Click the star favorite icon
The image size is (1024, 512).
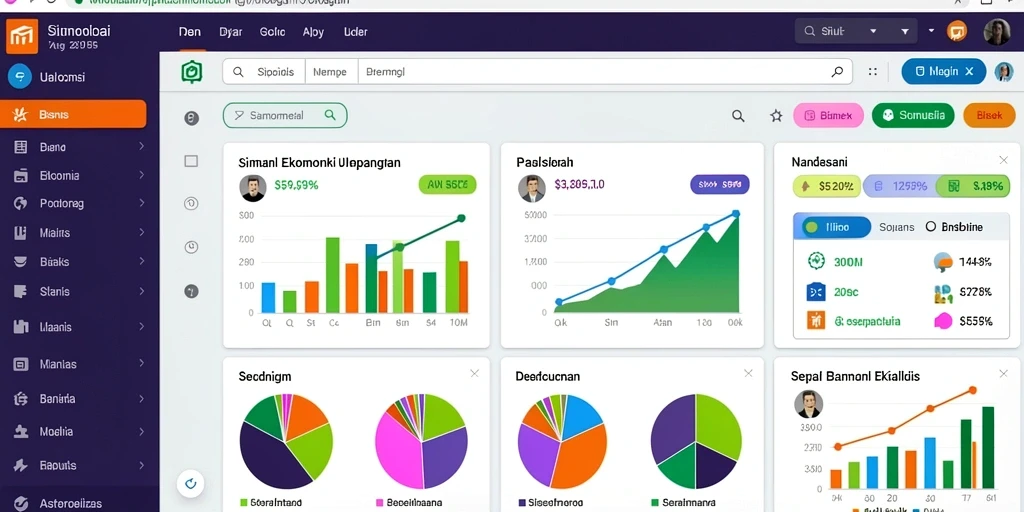click(776, 116)
